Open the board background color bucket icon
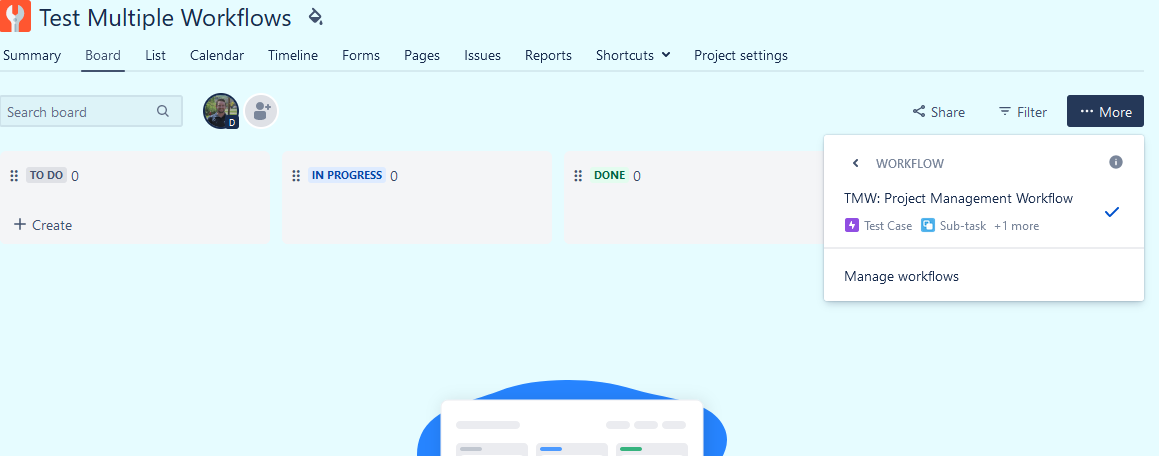 click(x=316, y=17)
